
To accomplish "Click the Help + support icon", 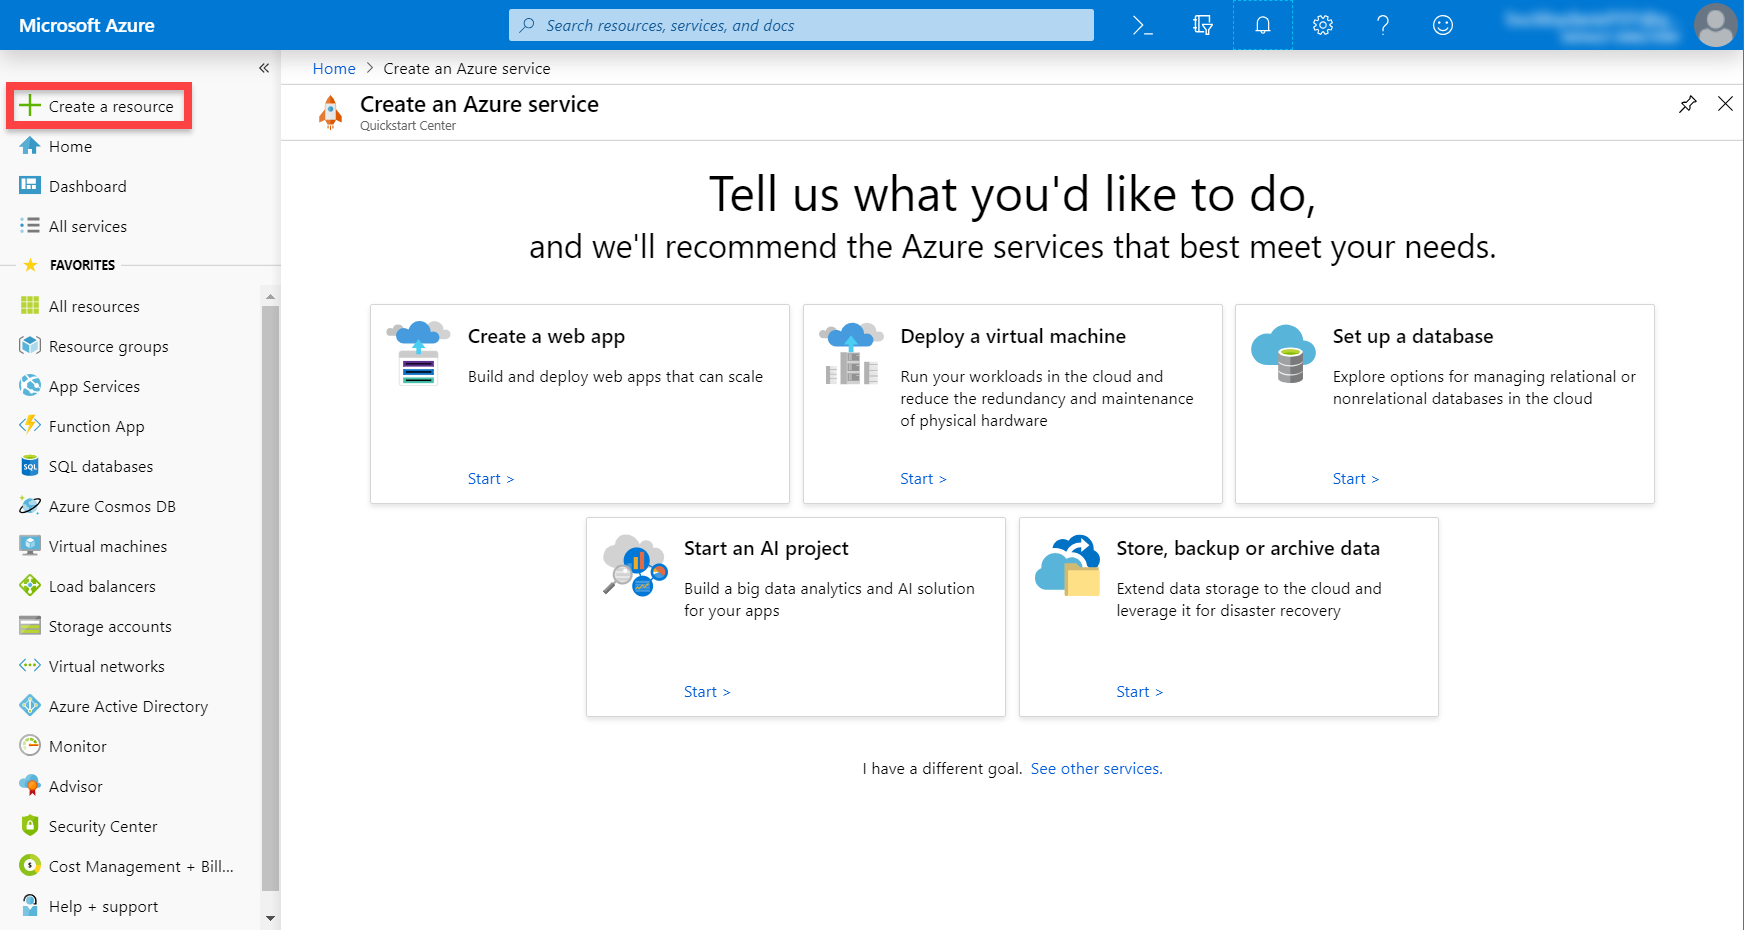I will click(30, 906).
